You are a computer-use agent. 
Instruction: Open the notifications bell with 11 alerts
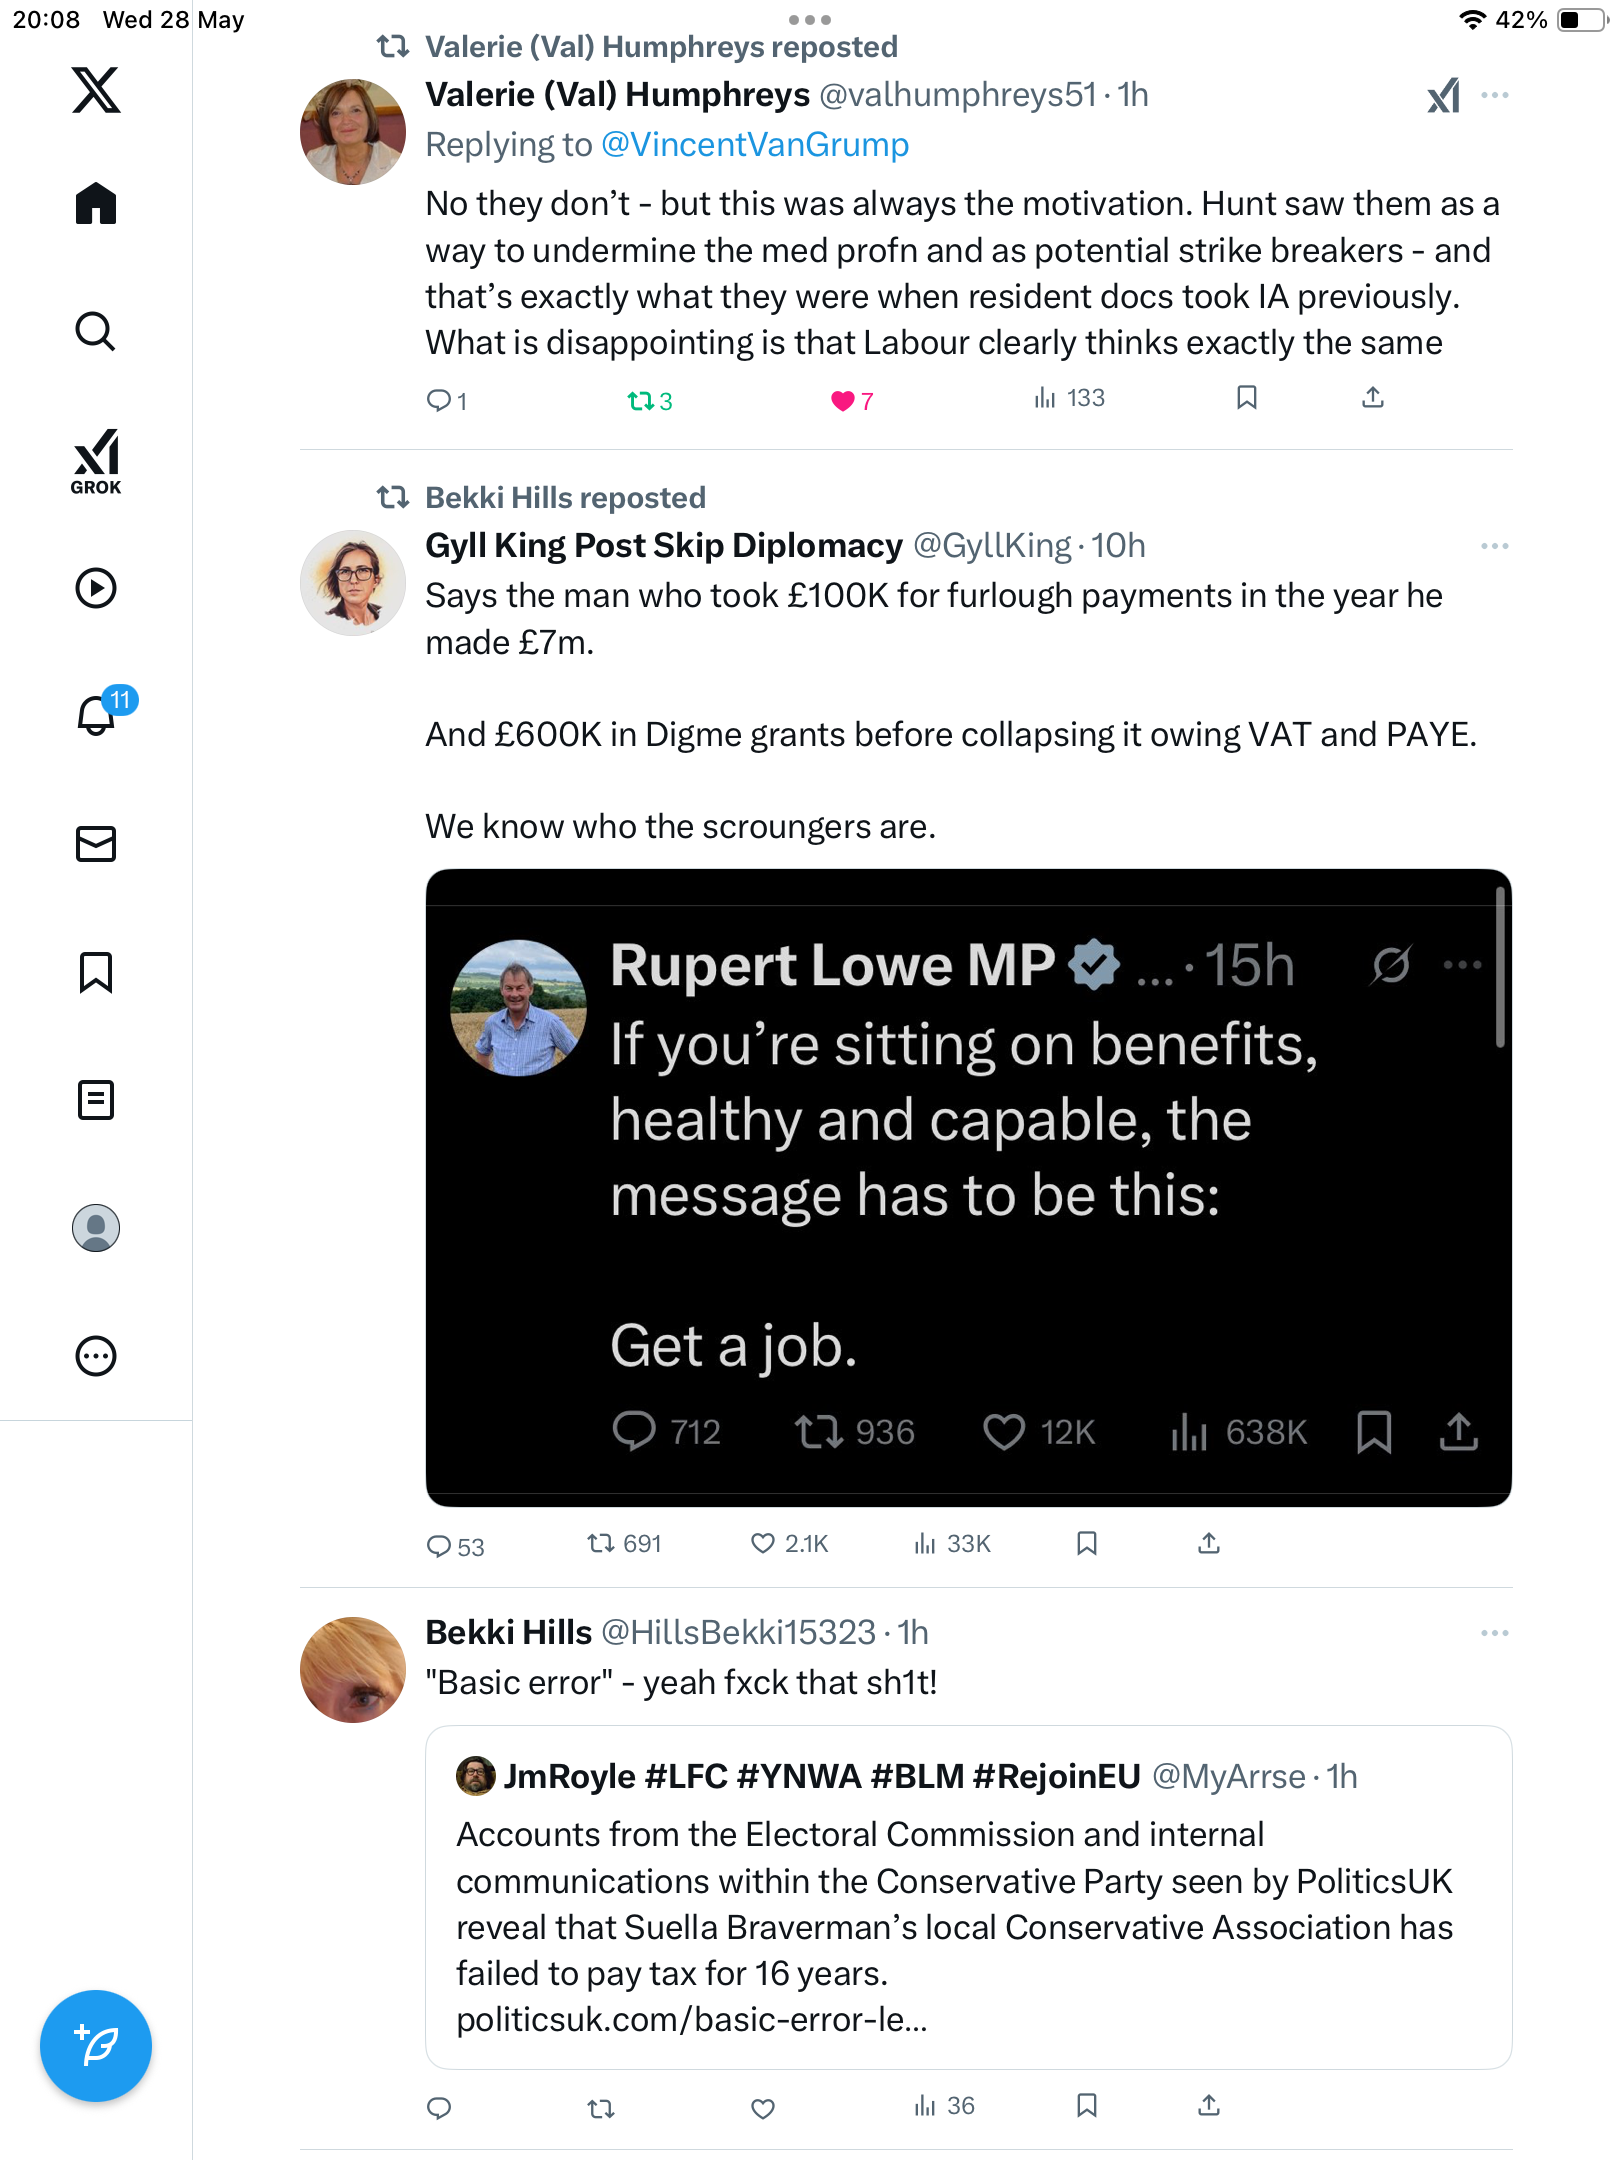(x=100, y=713)
